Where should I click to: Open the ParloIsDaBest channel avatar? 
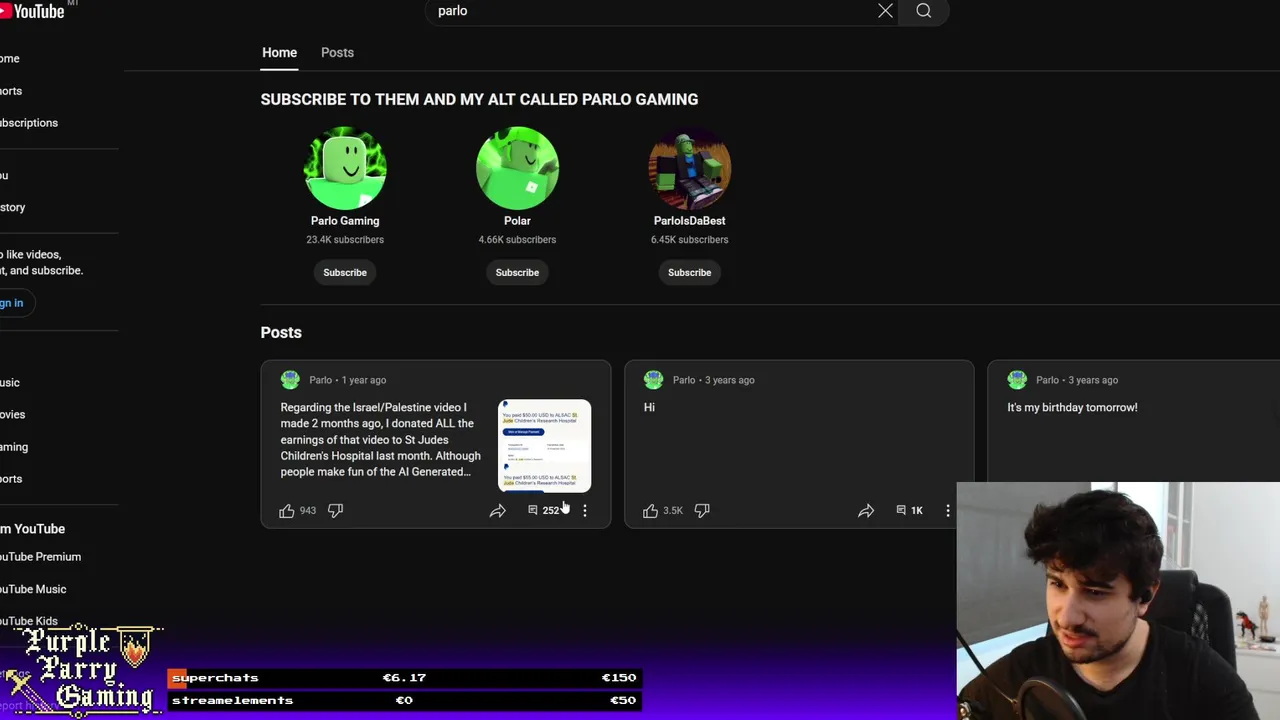[689, 168]
